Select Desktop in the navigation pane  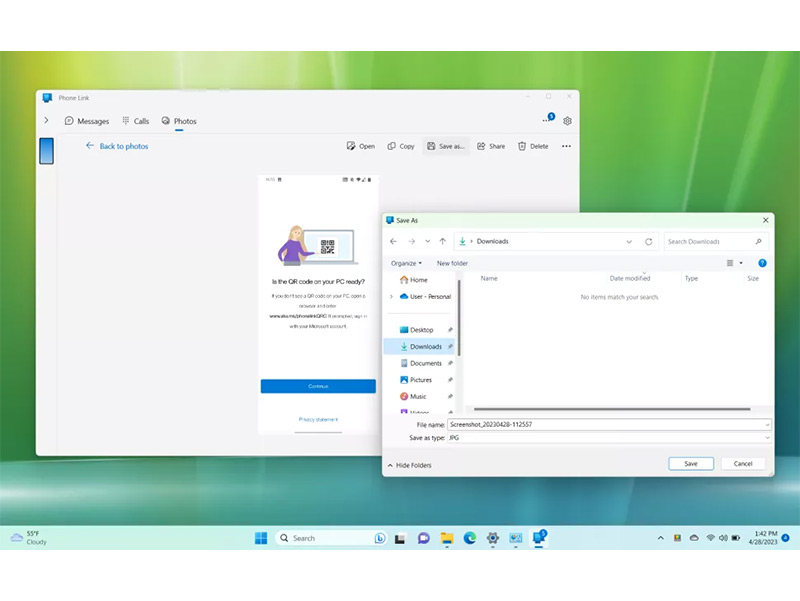pos(416,330)
